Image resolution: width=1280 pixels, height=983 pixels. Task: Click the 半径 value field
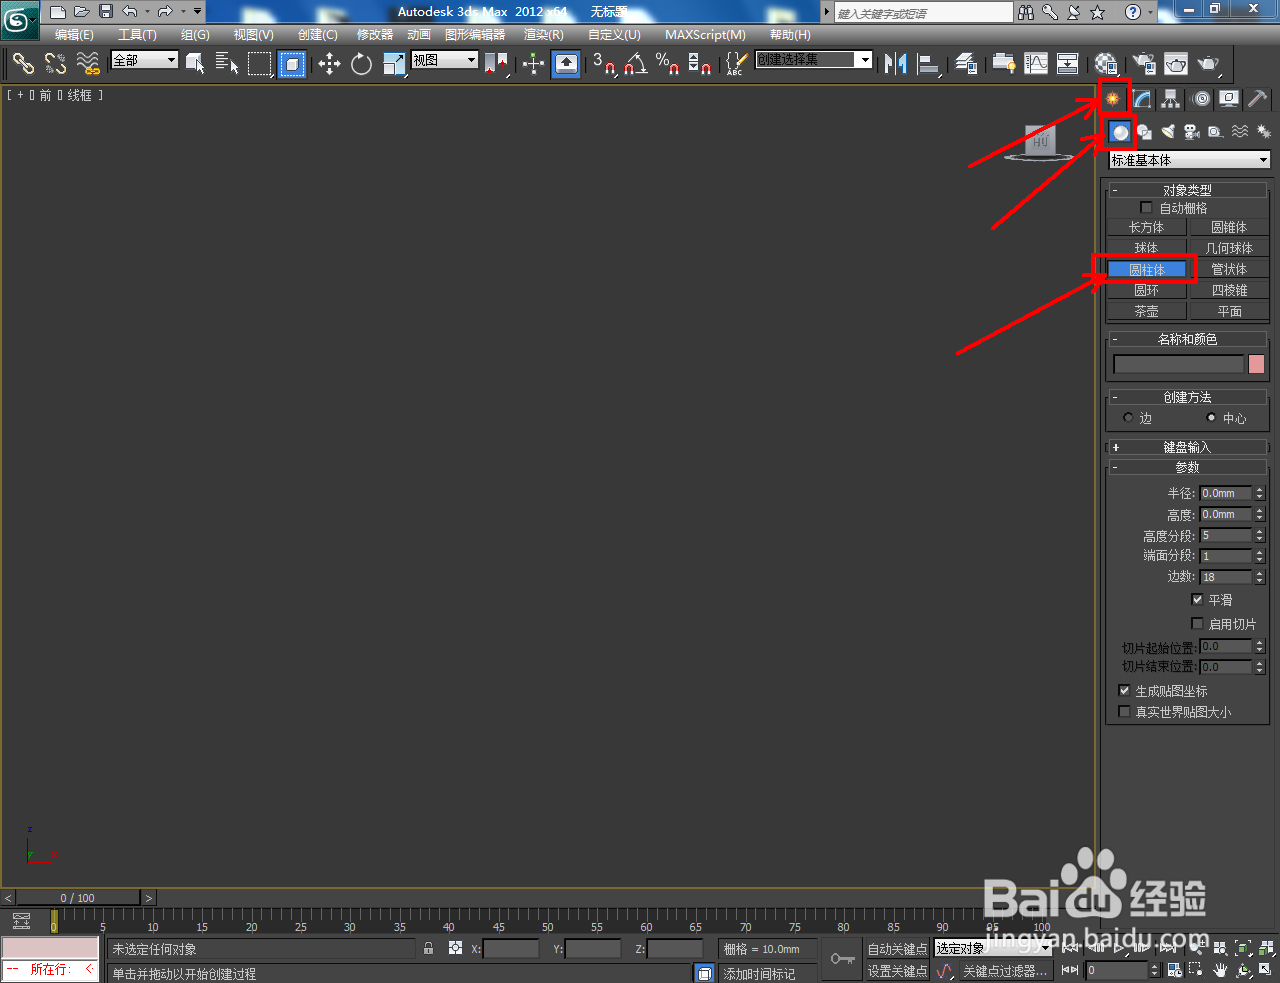(x=1226, y=493)
